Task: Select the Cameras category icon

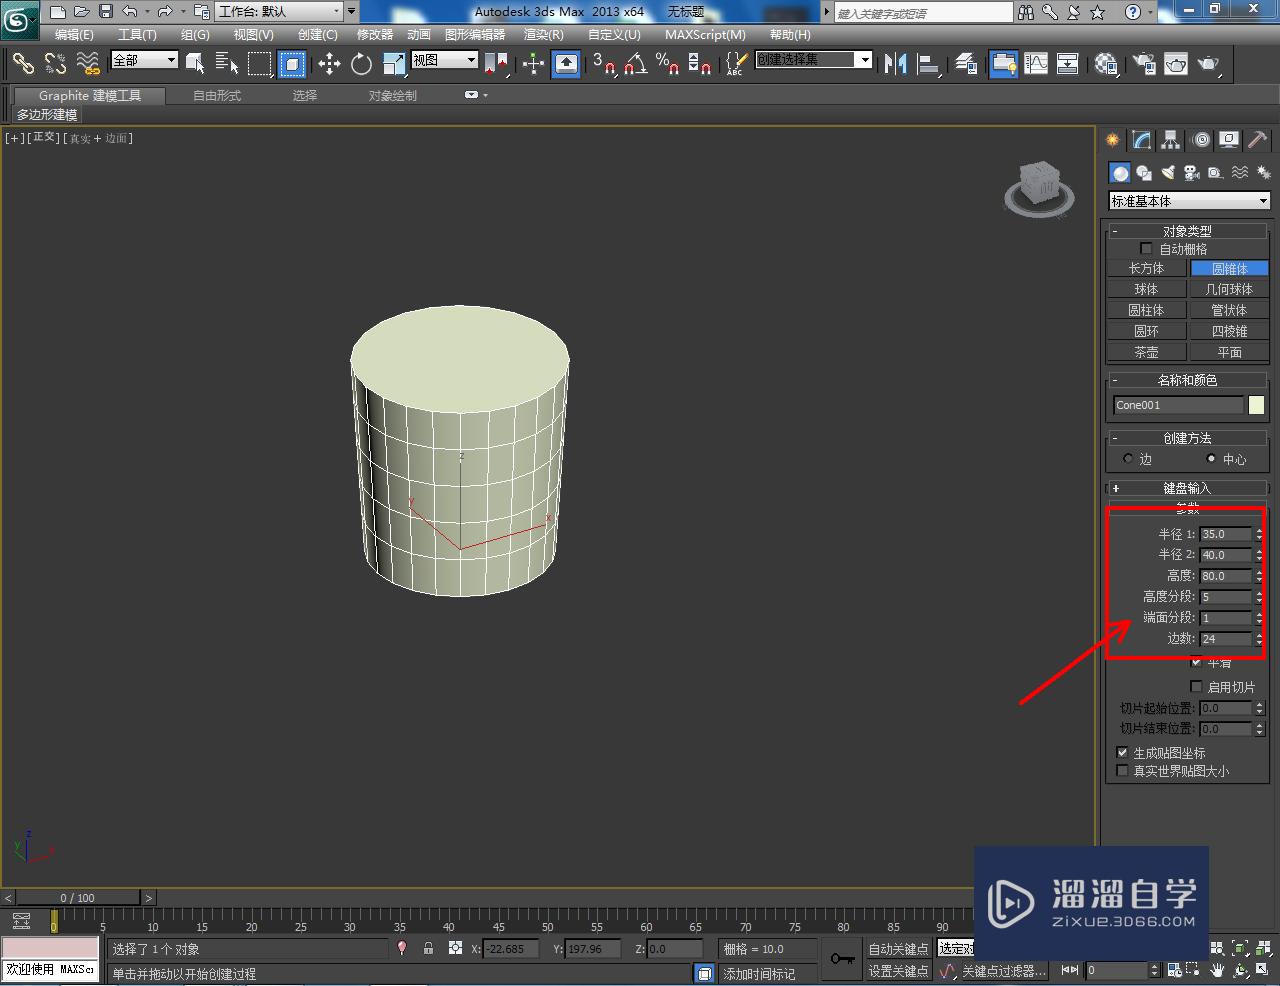Action: click(x=1191, y=173)
